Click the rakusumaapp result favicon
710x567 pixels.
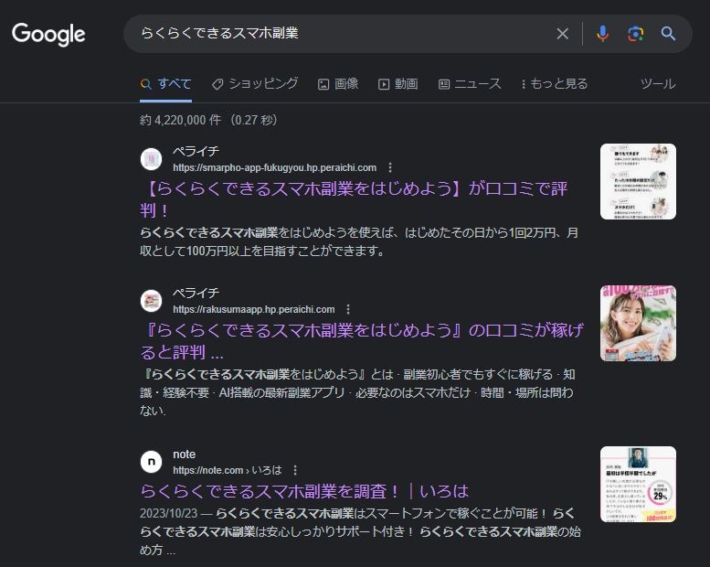(151, 301)
